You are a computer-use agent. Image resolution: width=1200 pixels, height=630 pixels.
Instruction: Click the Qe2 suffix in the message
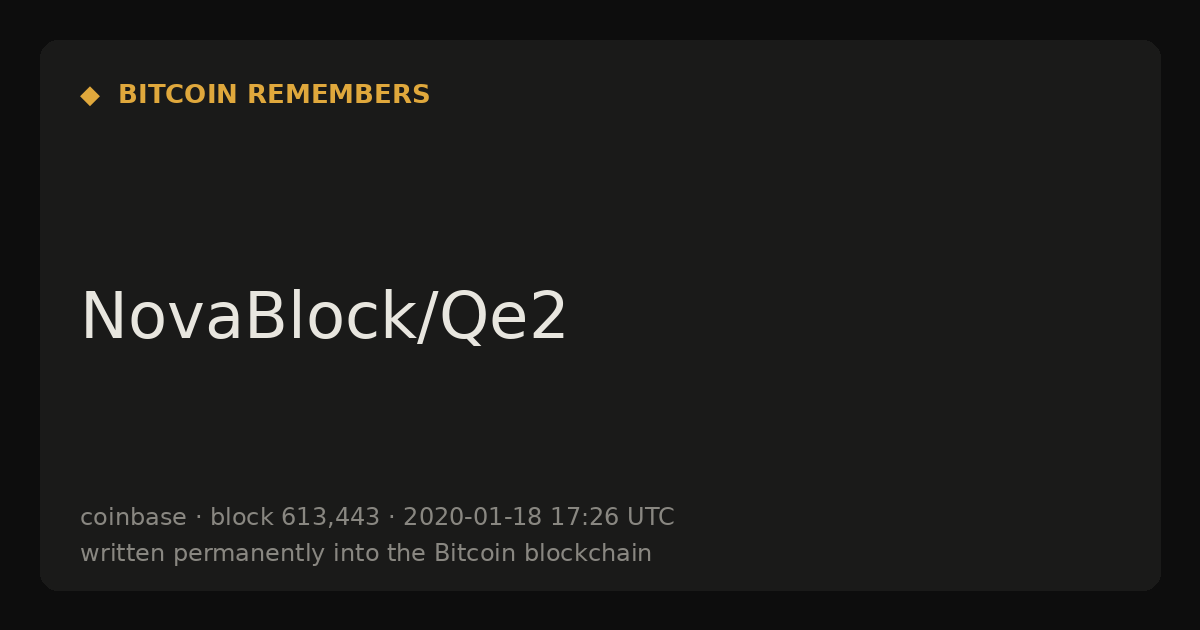(x=503, y=318)
